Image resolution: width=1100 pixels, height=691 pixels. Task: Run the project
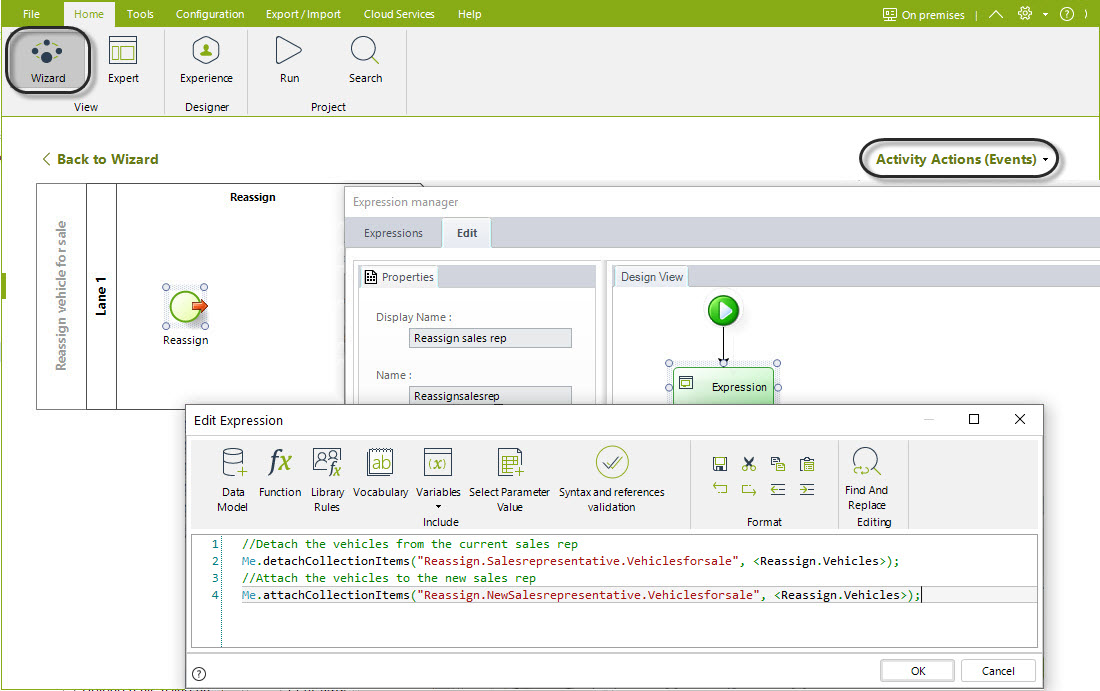pos(289,60)
